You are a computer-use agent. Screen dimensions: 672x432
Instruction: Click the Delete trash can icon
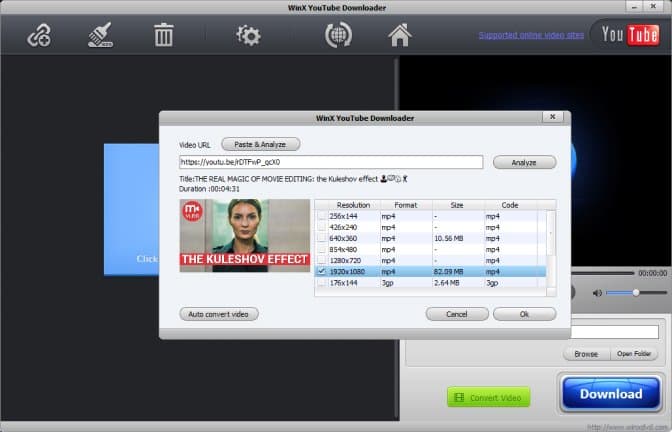[163, 35]
